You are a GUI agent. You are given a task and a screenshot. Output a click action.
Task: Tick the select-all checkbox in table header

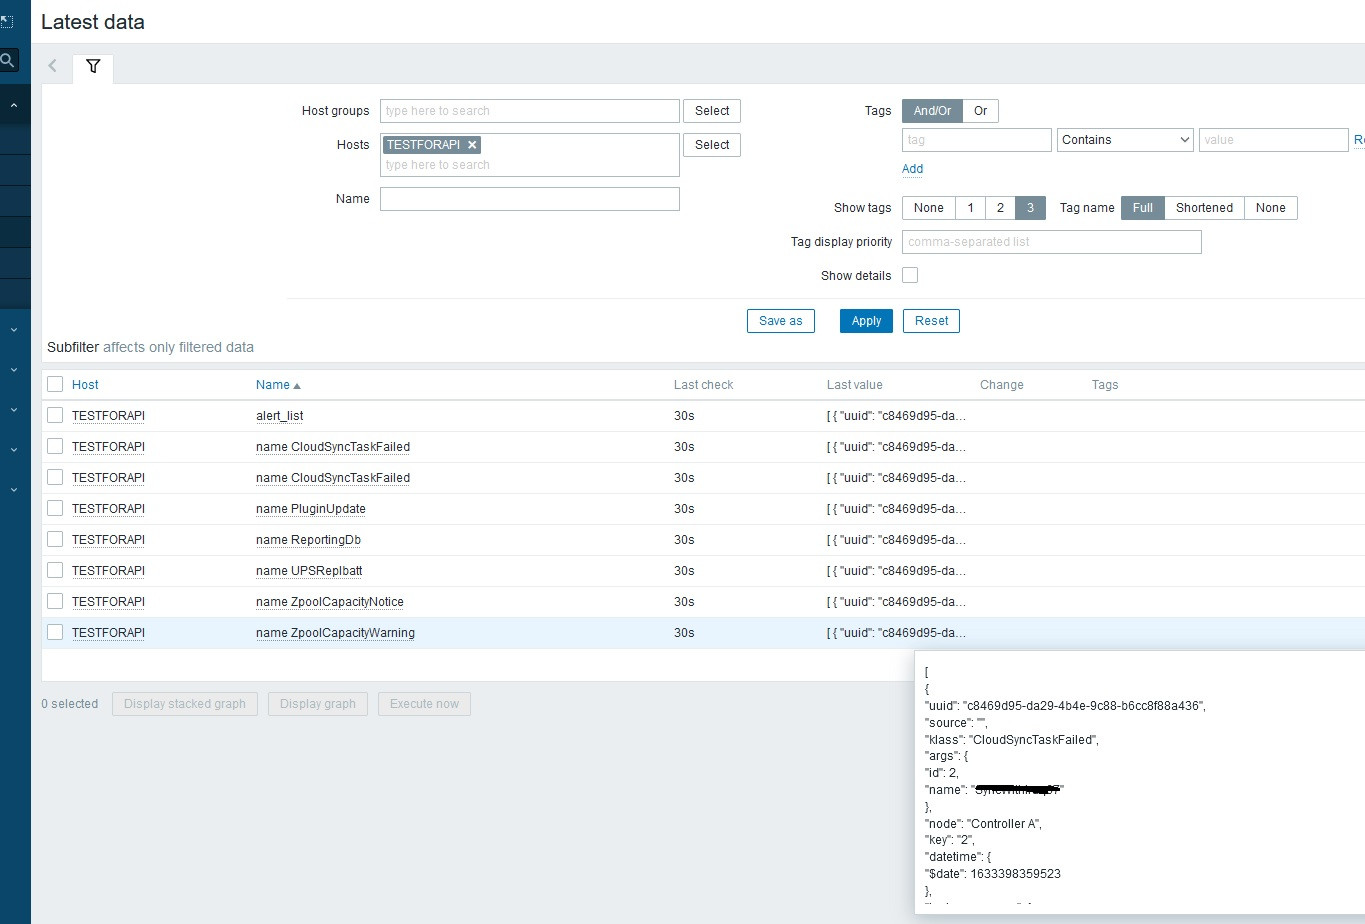55,384
